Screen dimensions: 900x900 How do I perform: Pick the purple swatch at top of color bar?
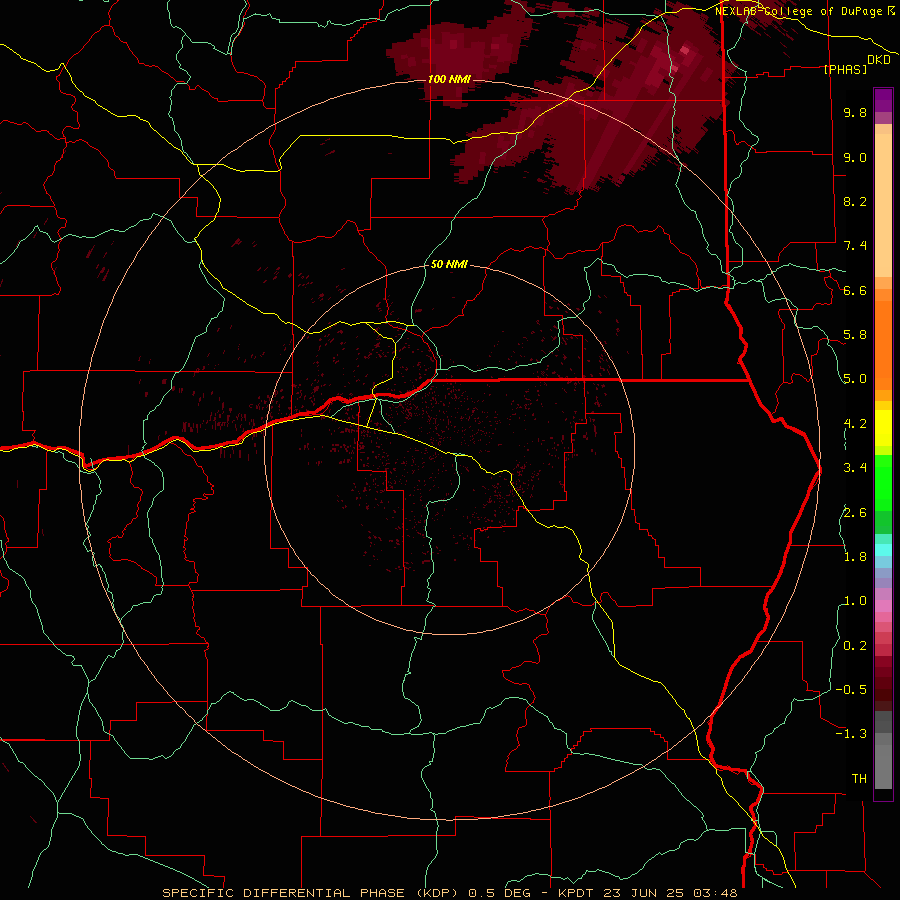tap(883, 100)
